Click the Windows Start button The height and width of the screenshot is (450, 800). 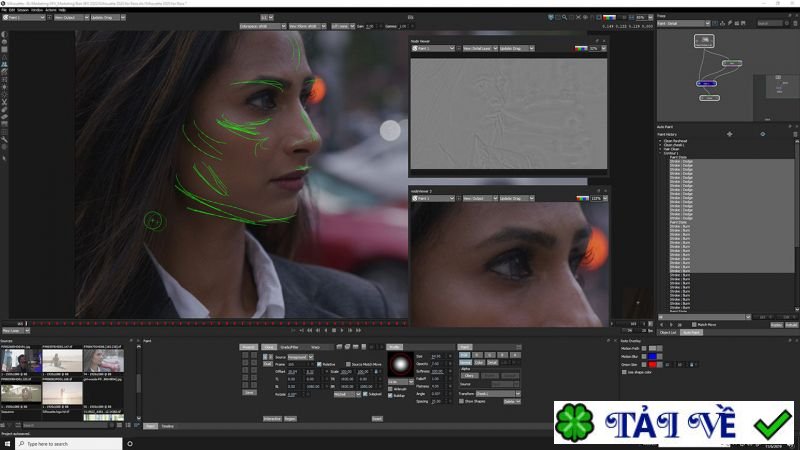[x=6, y=443]
